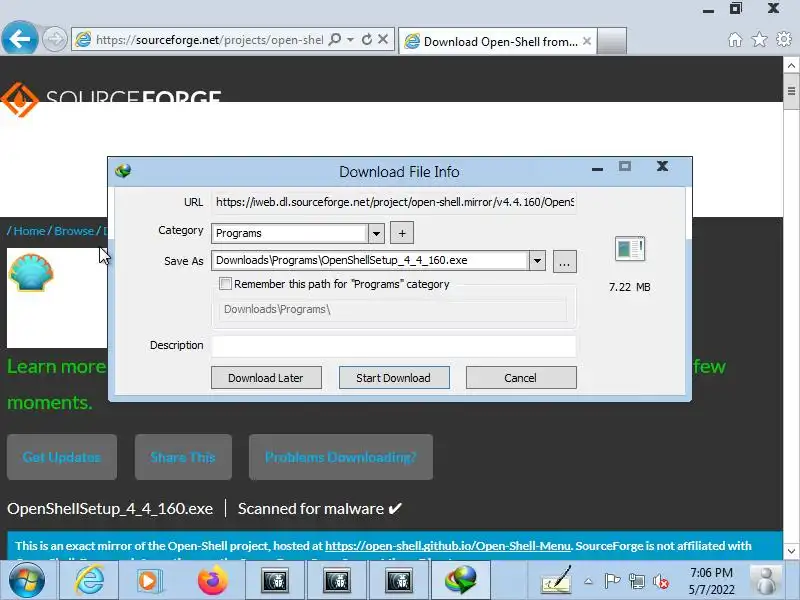Click into the Description field

click(394, 345)
